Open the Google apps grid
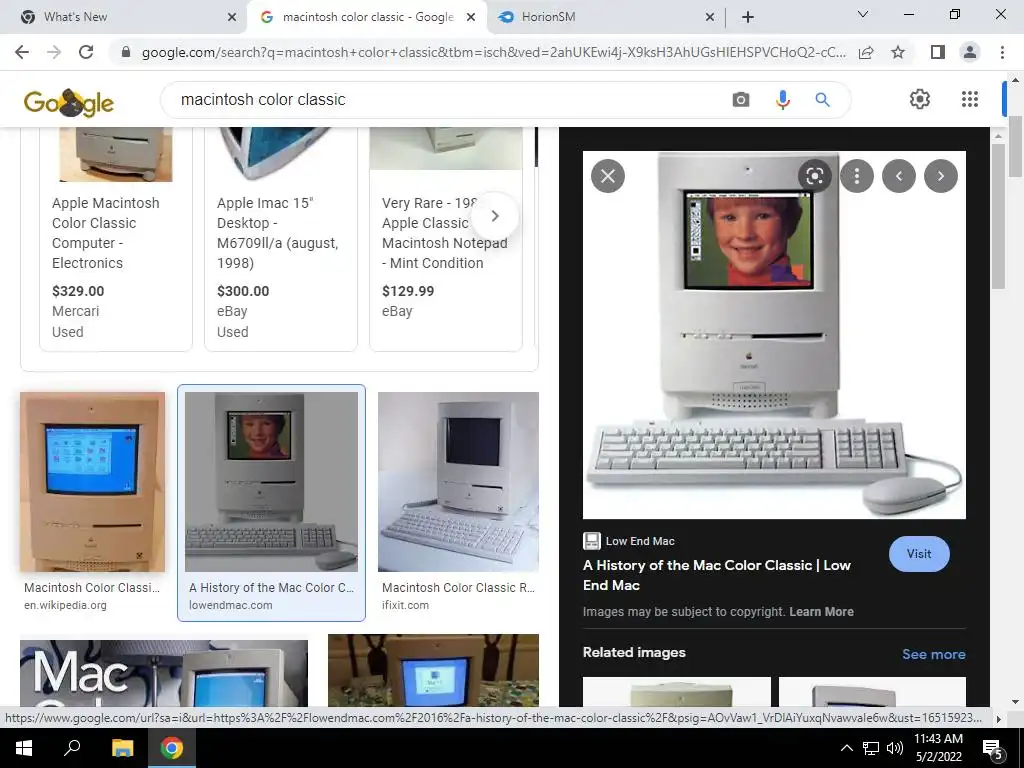The height and width of the screenshot is (768, 1024). pyautogui.click(x=970, y=99)
